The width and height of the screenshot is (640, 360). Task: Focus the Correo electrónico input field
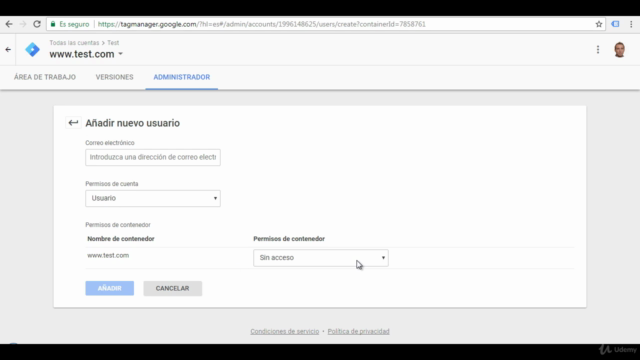(x=153, y=157)
